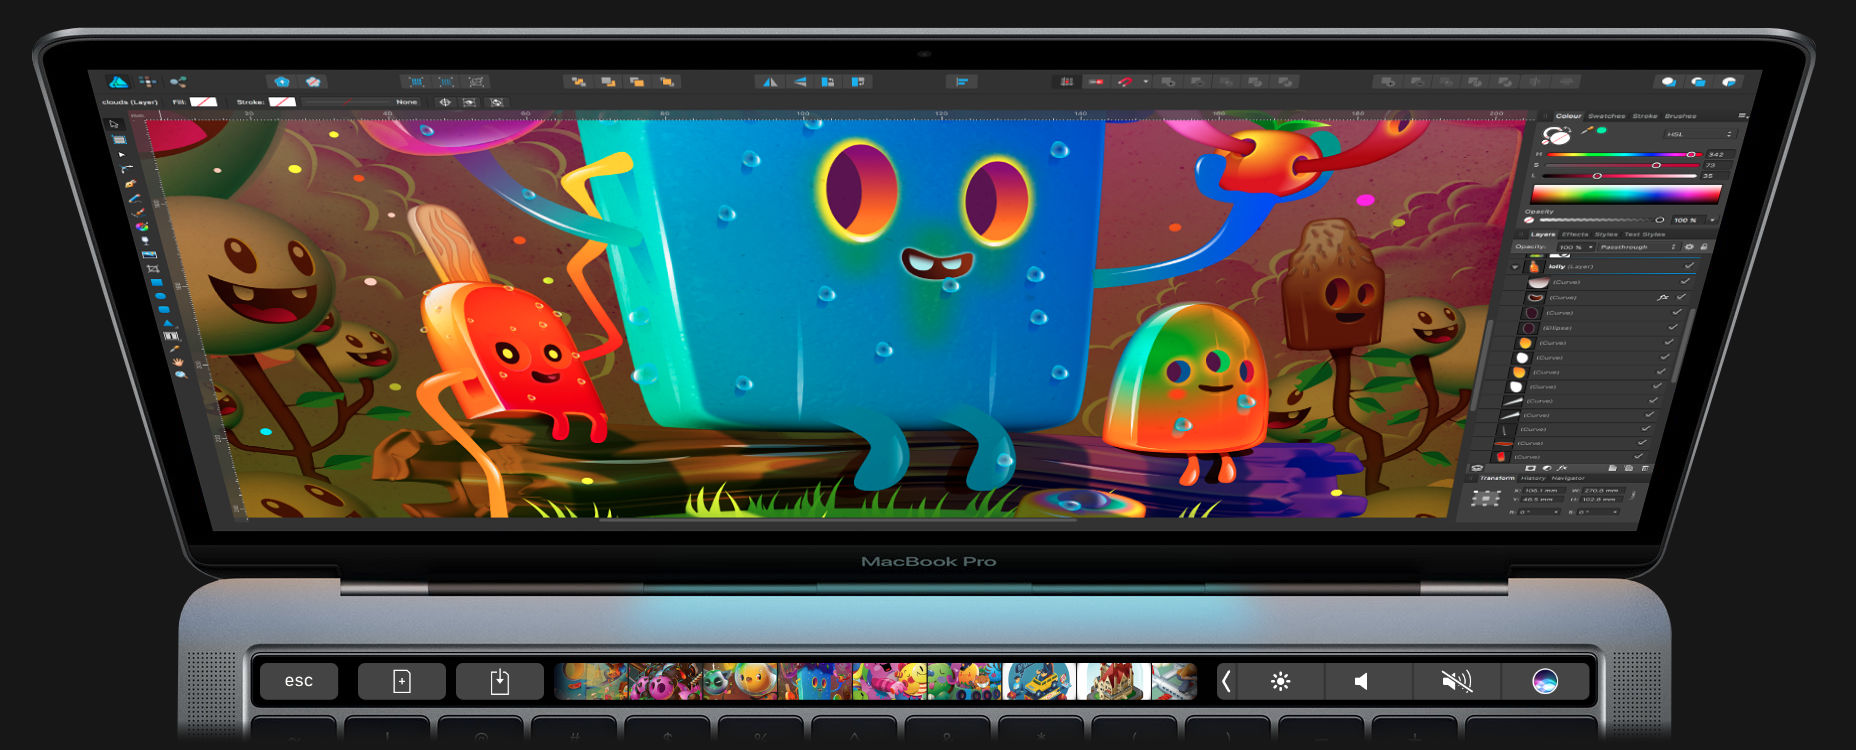This screenshot has width=1856, height=750.
Task: Switch to the Brushes tab
Action: 1681,116
